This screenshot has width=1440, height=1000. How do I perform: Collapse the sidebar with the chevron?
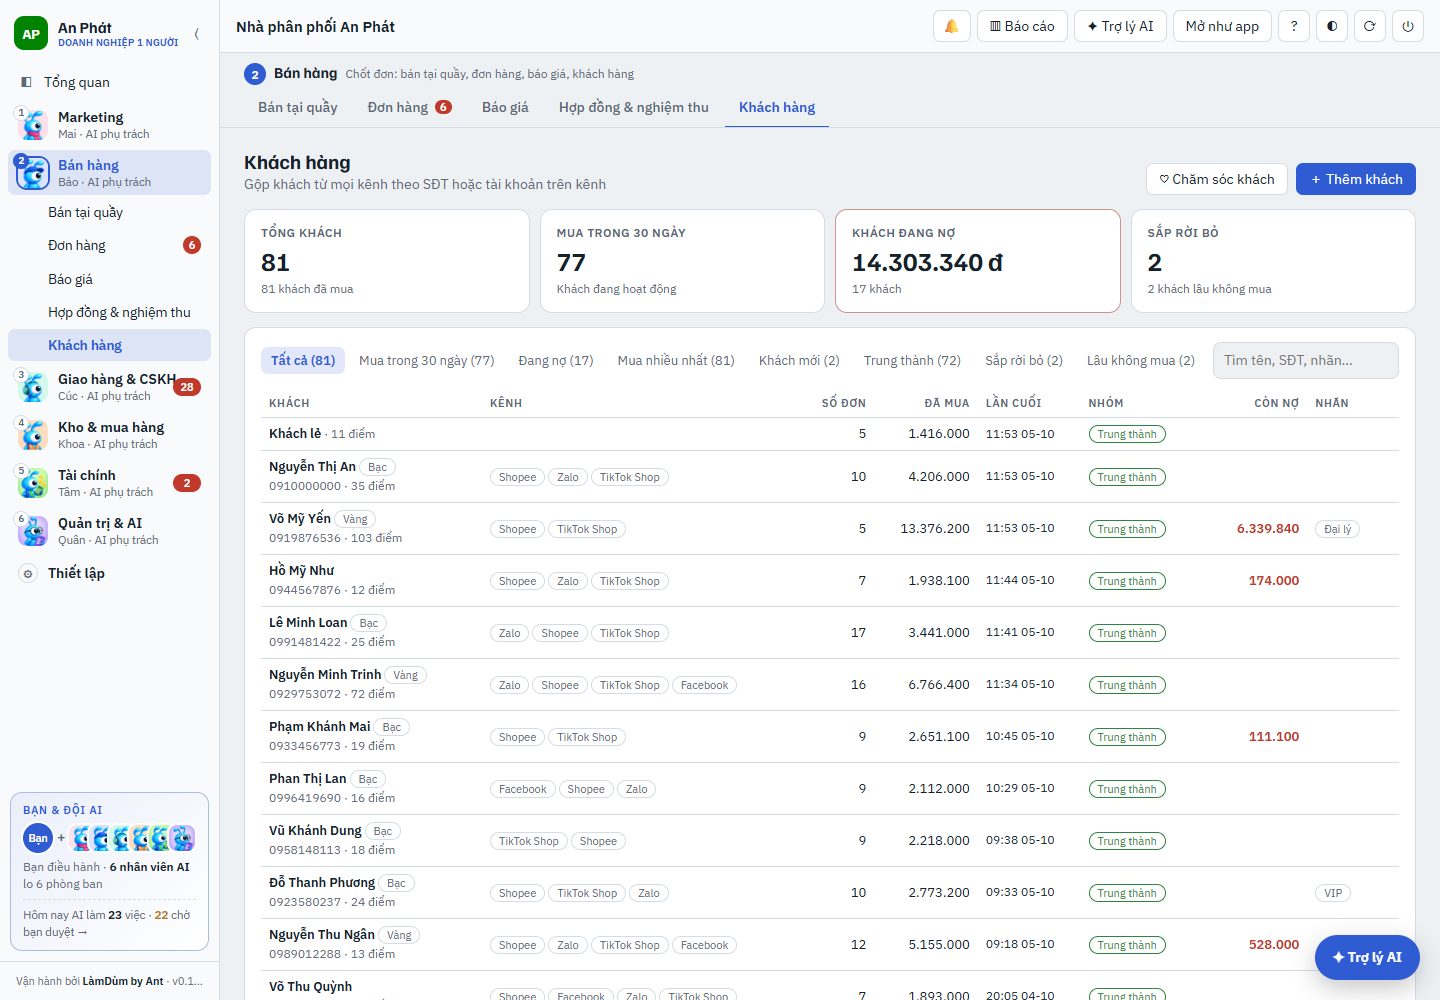[196, 34]
